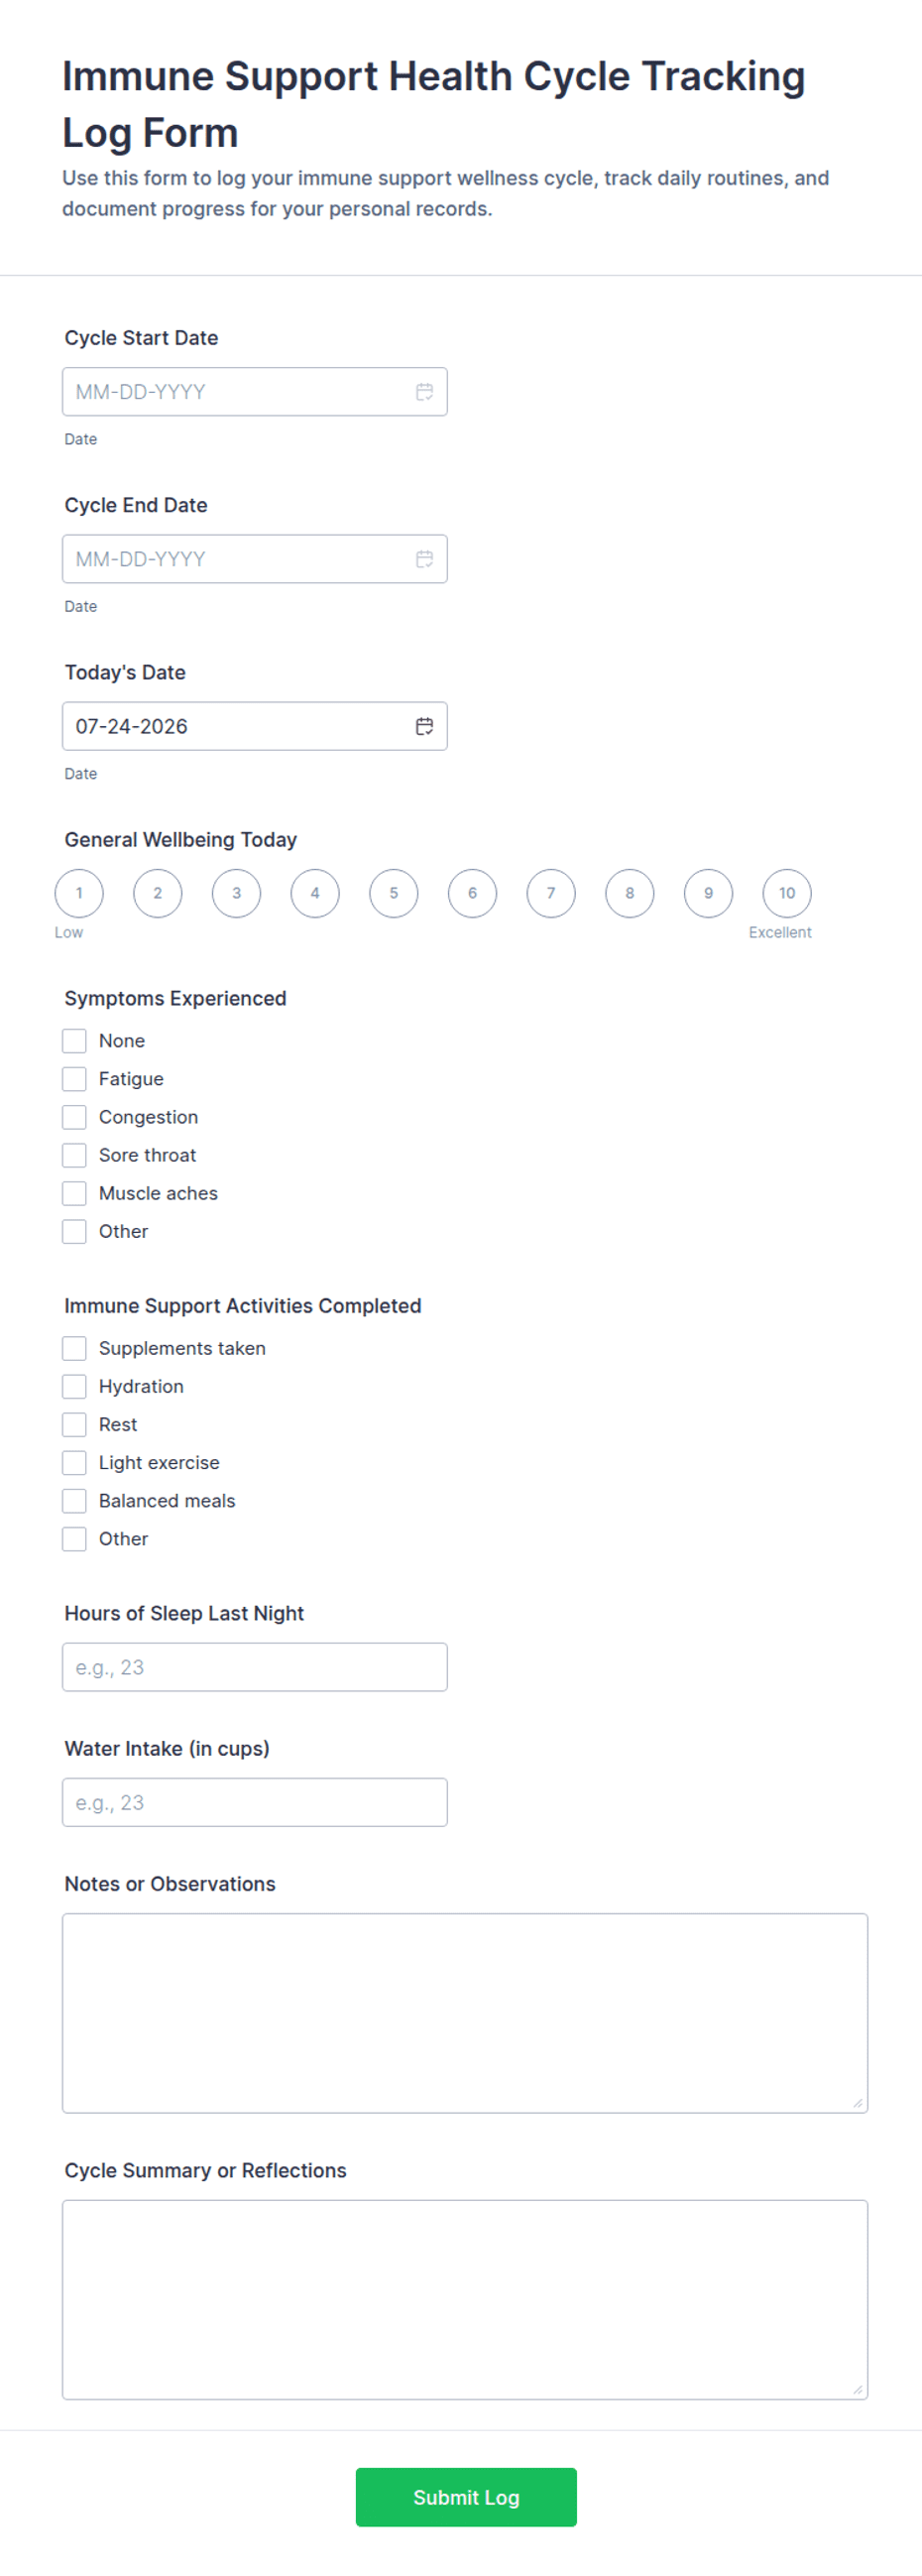922x2576 pixels.
Task: Click the Water Intake cups field
Action: point(255,1802)
